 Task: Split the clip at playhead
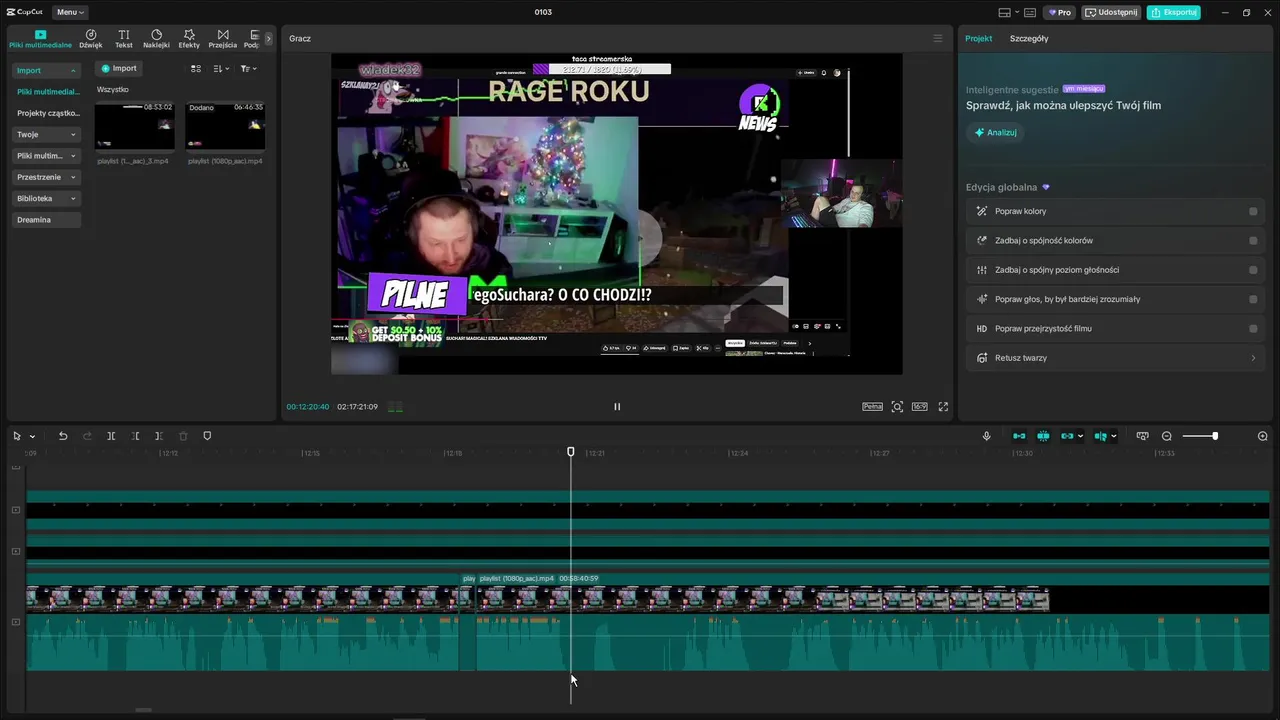click(111, 436)
